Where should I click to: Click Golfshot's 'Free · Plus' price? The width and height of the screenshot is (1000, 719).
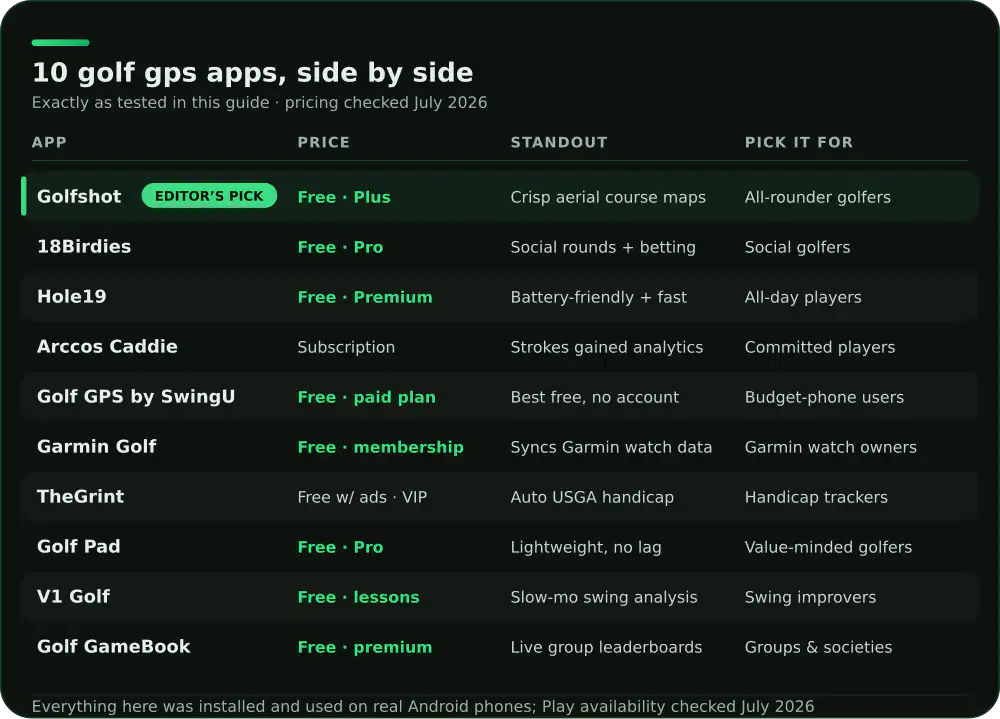[x=344, y=197]
